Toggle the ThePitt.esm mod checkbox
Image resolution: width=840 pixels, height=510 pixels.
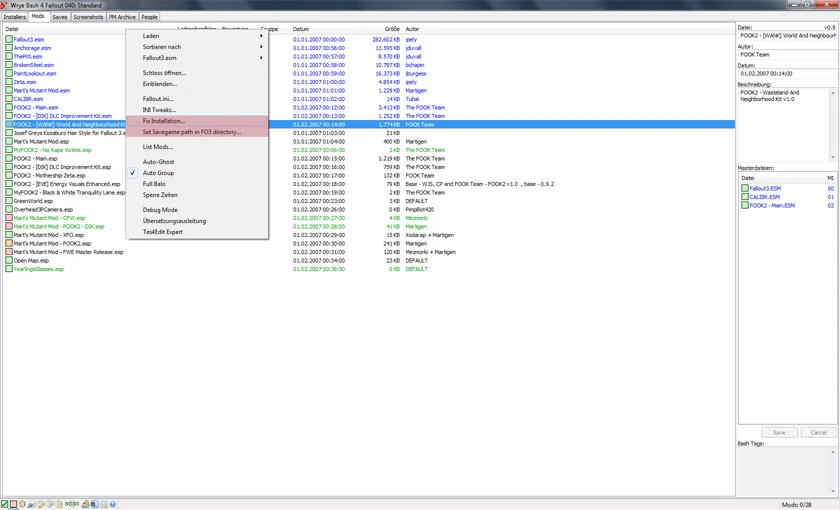click(x=9, y=56)
